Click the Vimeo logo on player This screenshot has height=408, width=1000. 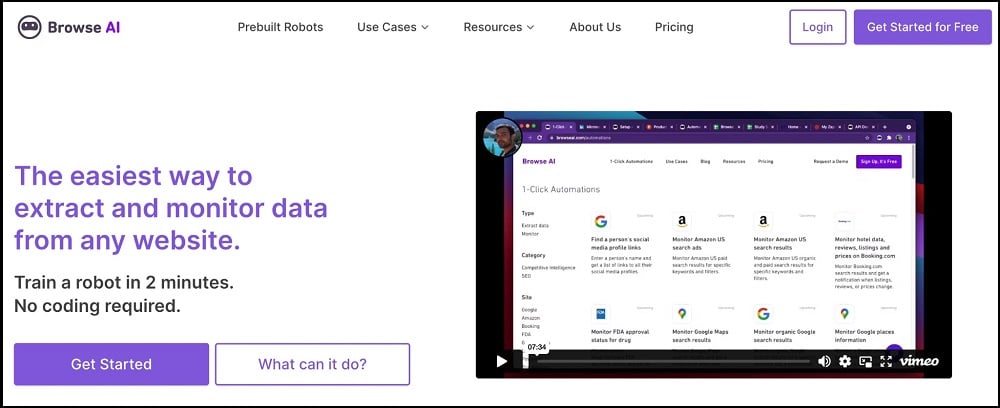pyautogui.click(x=919, y=361)
